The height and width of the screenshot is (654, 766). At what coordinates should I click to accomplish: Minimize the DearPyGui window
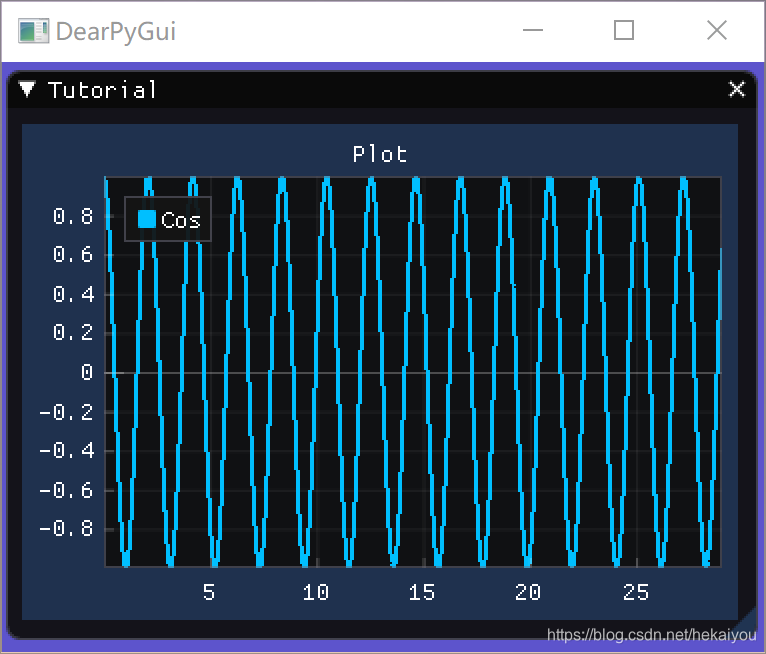(x=532, y=30)
